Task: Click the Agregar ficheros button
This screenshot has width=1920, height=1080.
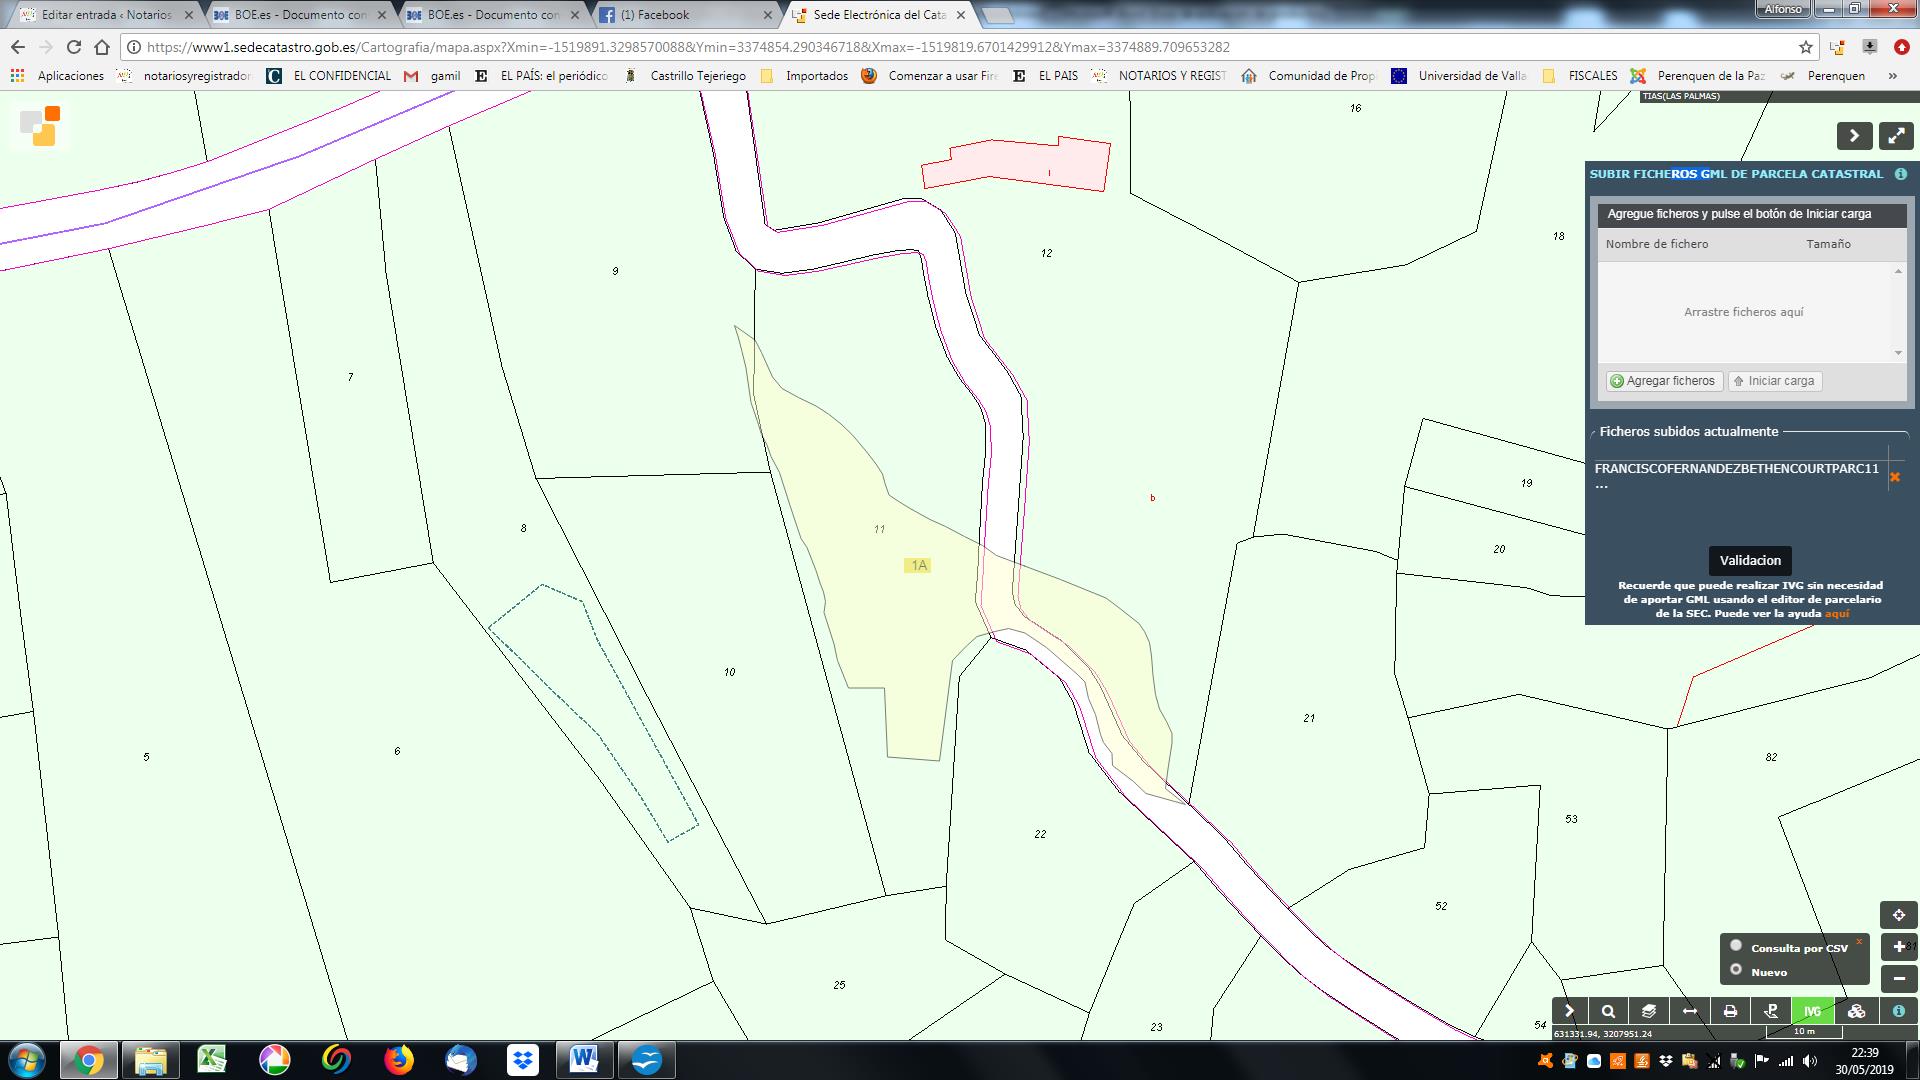Action: click(x=1663, y=381)
